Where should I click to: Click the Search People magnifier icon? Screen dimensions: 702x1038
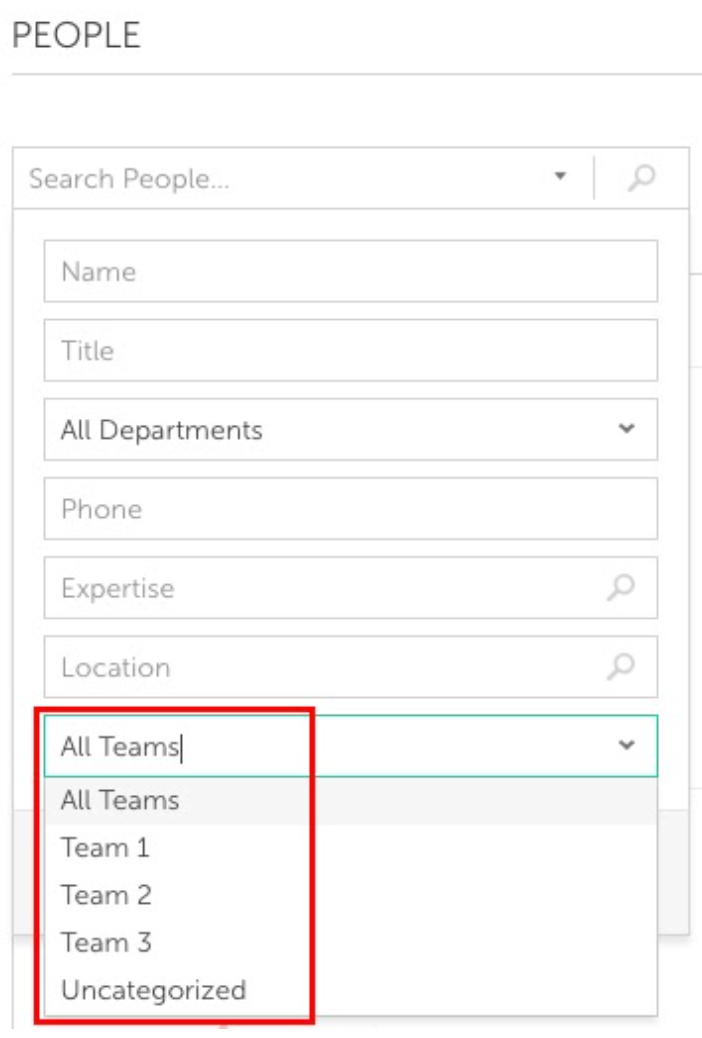point(641,177)
